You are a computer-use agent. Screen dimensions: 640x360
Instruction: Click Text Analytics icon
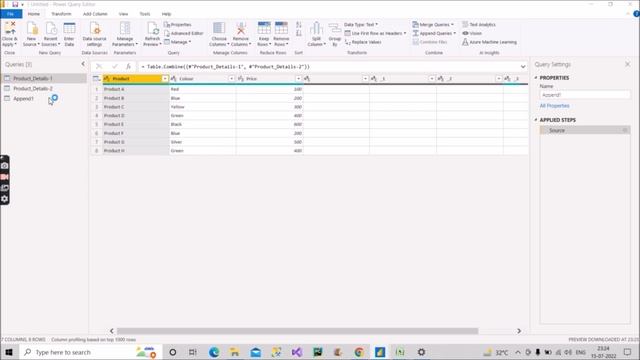point(465,24)
